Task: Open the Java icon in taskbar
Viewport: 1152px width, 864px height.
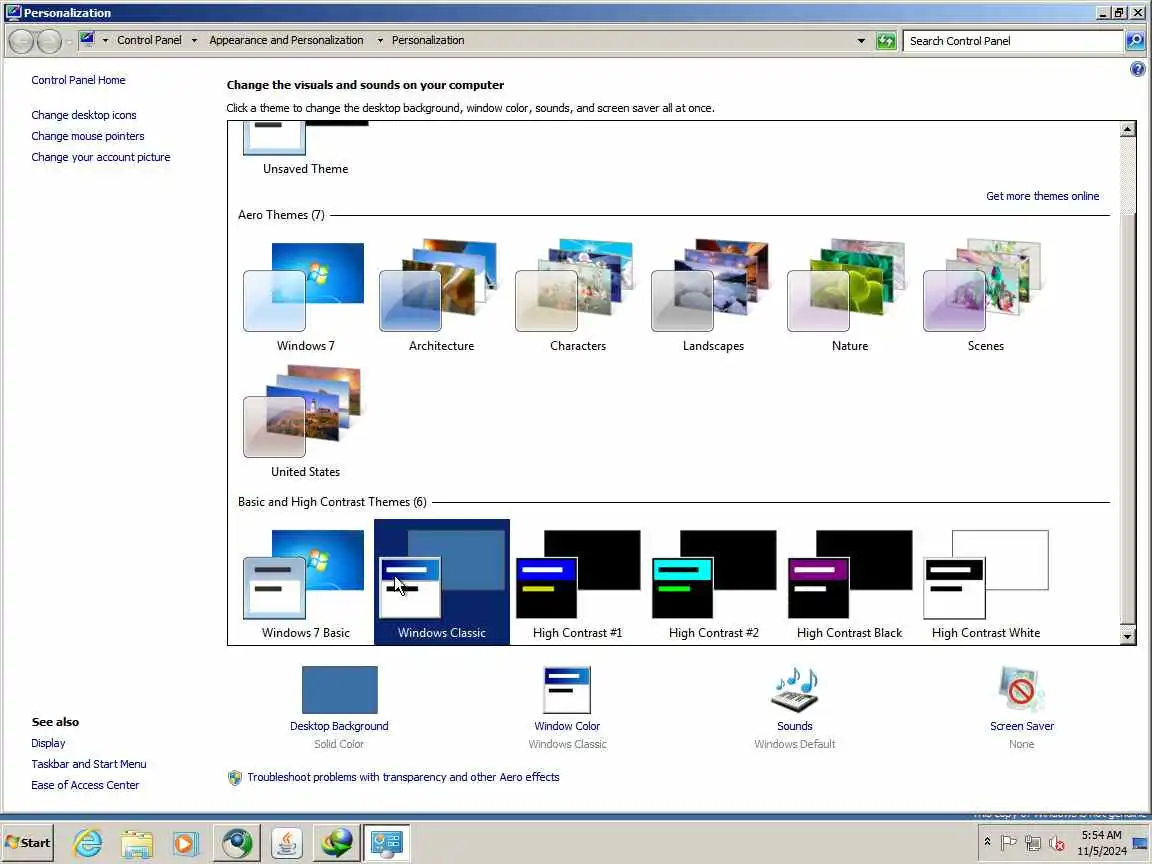Action: coord(287,843)
